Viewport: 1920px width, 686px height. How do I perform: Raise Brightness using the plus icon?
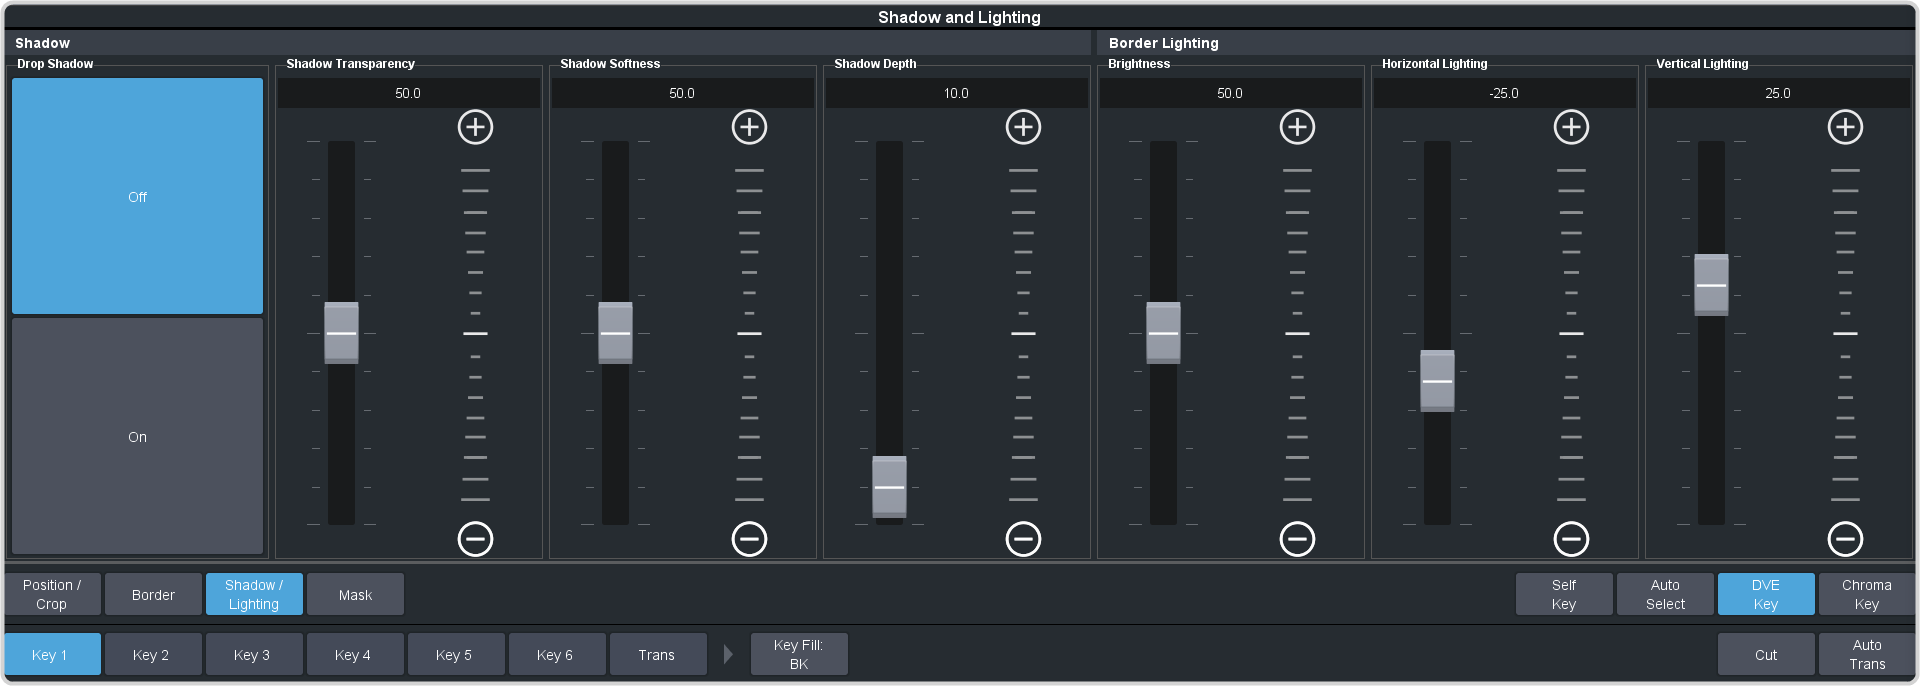pyautogui.click(x=1297, y=127)
